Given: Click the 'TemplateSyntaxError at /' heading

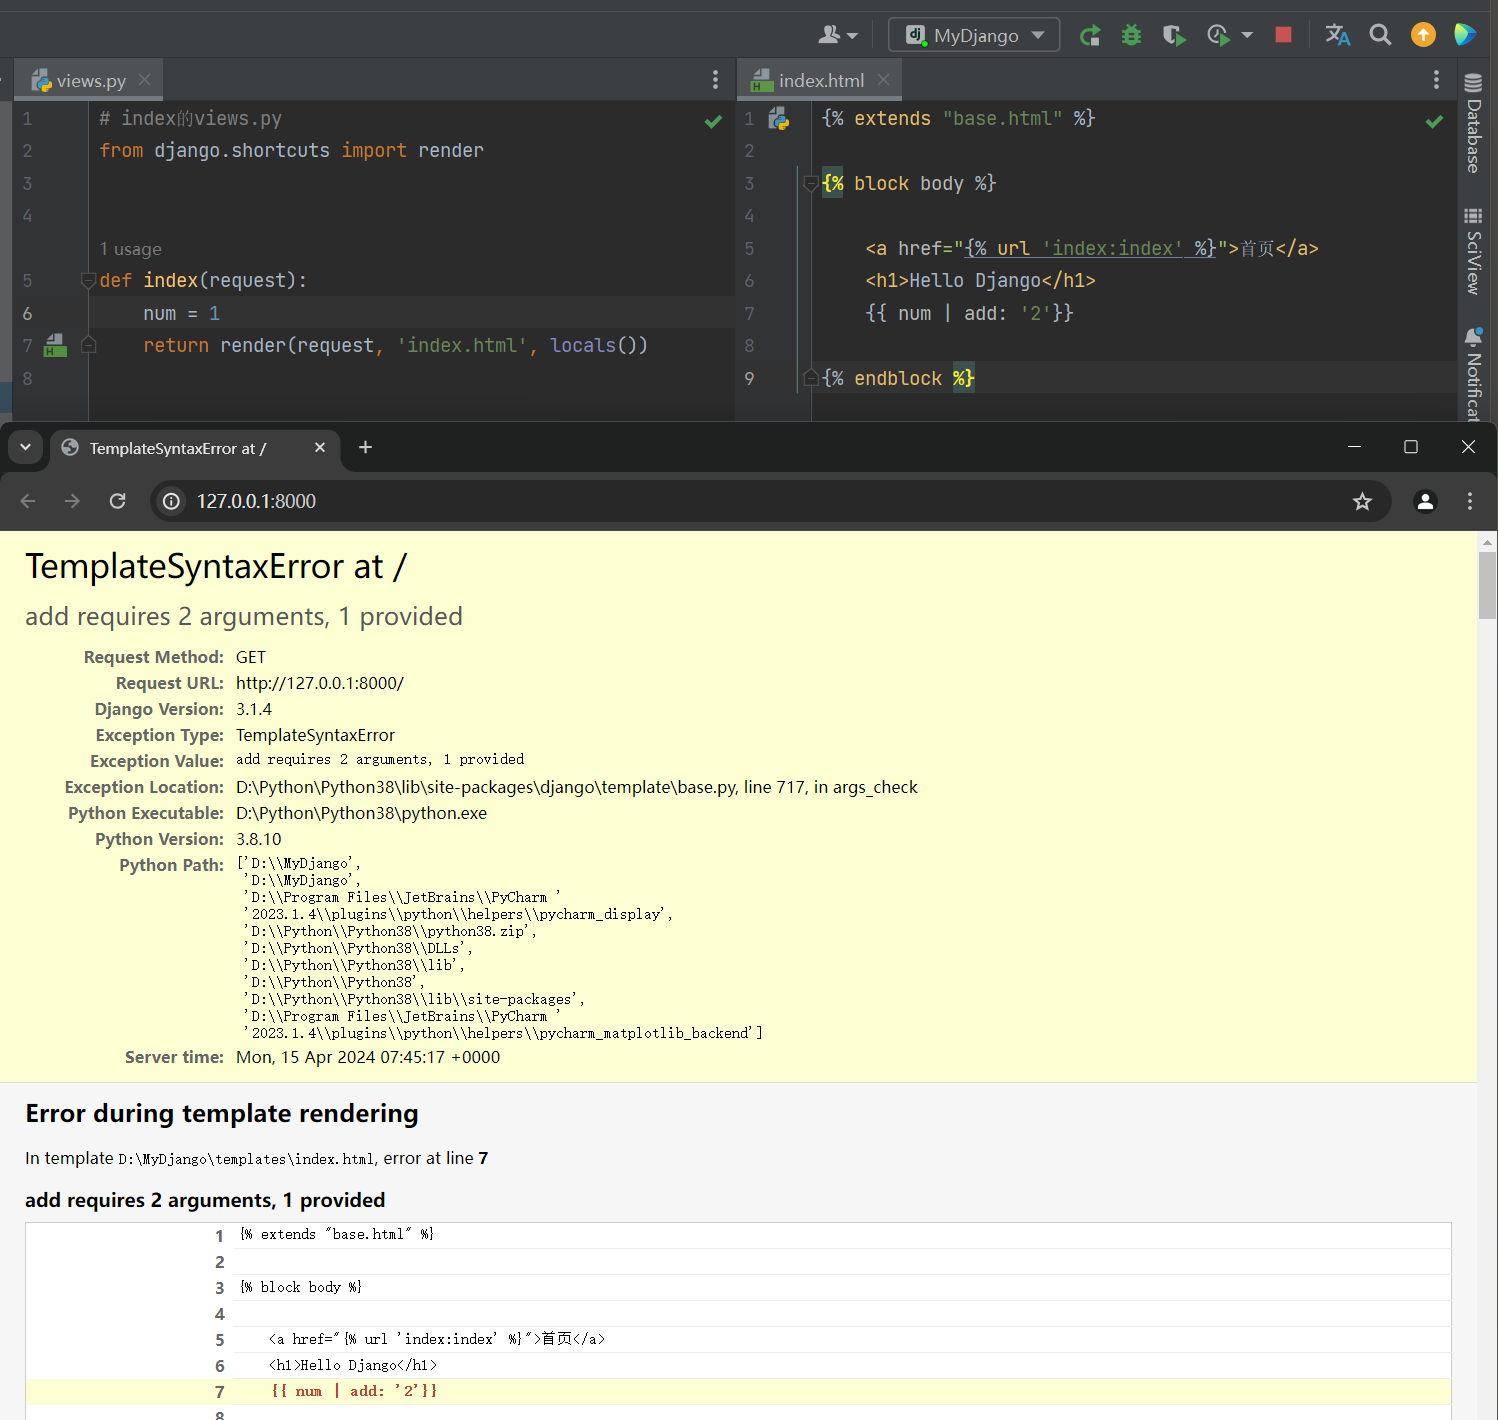Looking at the screenshot, I should (x=216, y=566).
